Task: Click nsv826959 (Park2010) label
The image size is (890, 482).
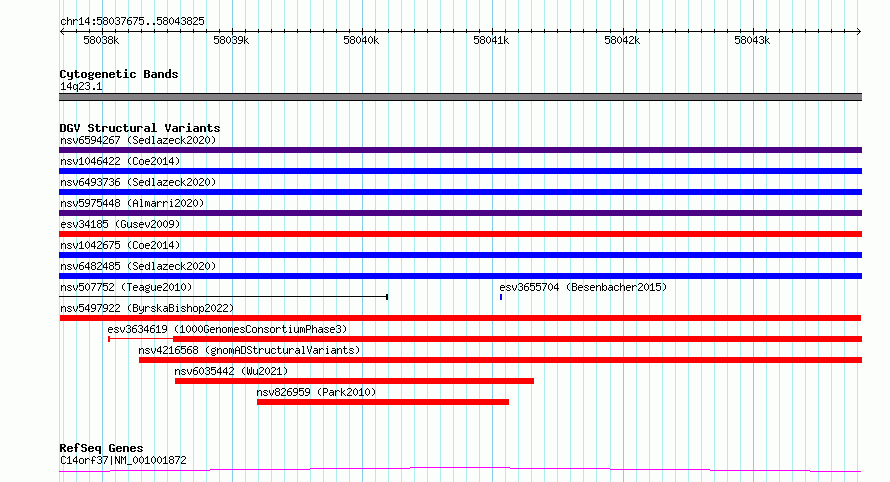Action: (316, 392)
